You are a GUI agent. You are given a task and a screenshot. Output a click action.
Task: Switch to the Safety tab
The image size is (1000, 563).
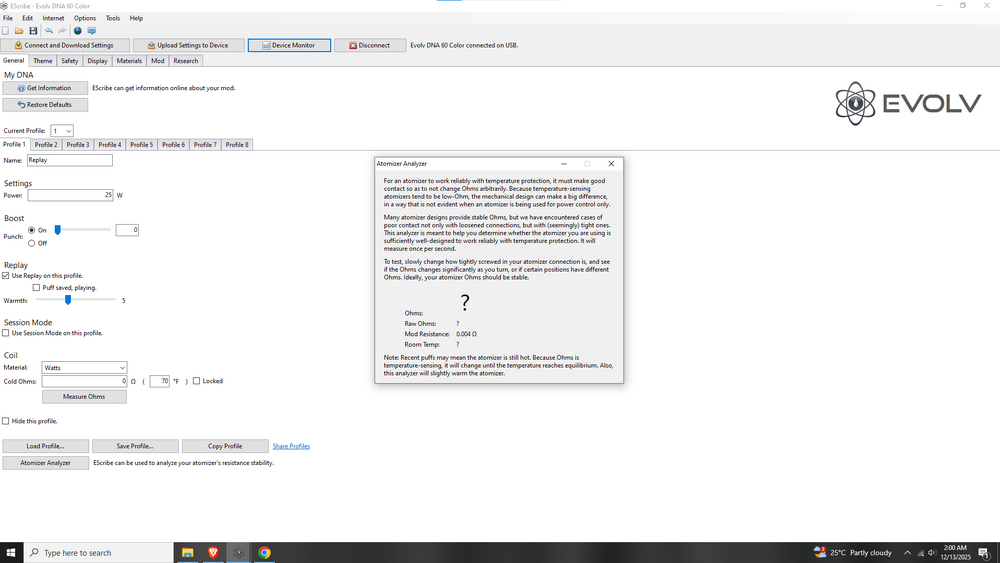[x=69, y=61]
